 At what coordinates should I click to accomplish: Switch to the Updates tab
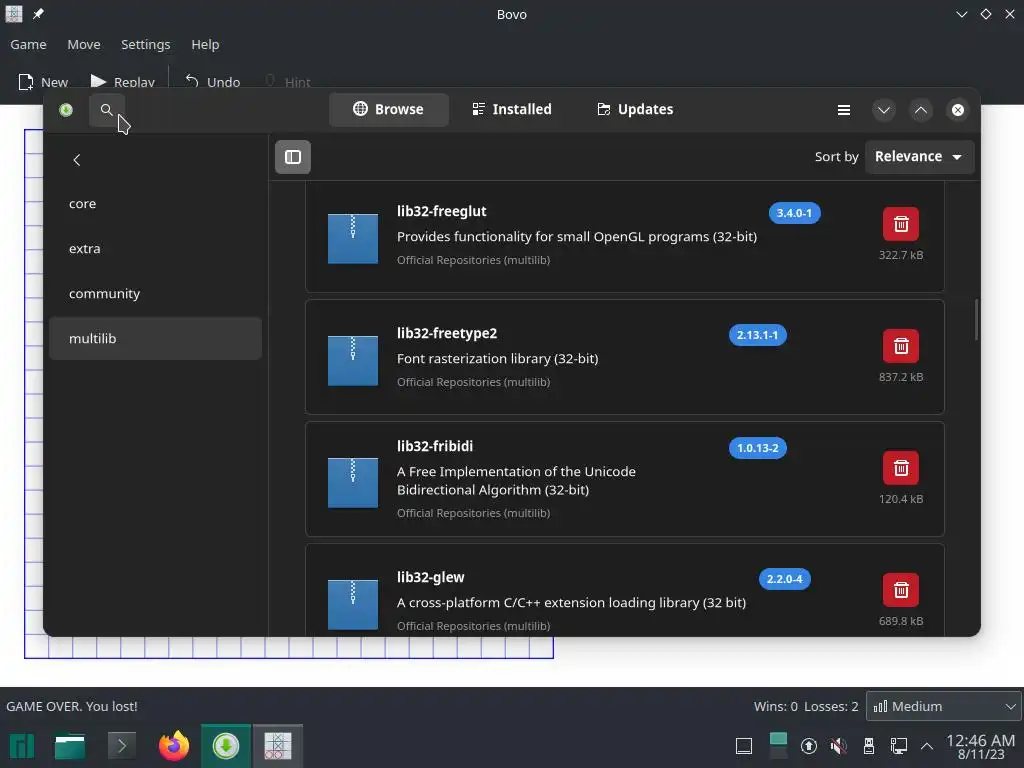pyautogui.click(x=635, y=109)
